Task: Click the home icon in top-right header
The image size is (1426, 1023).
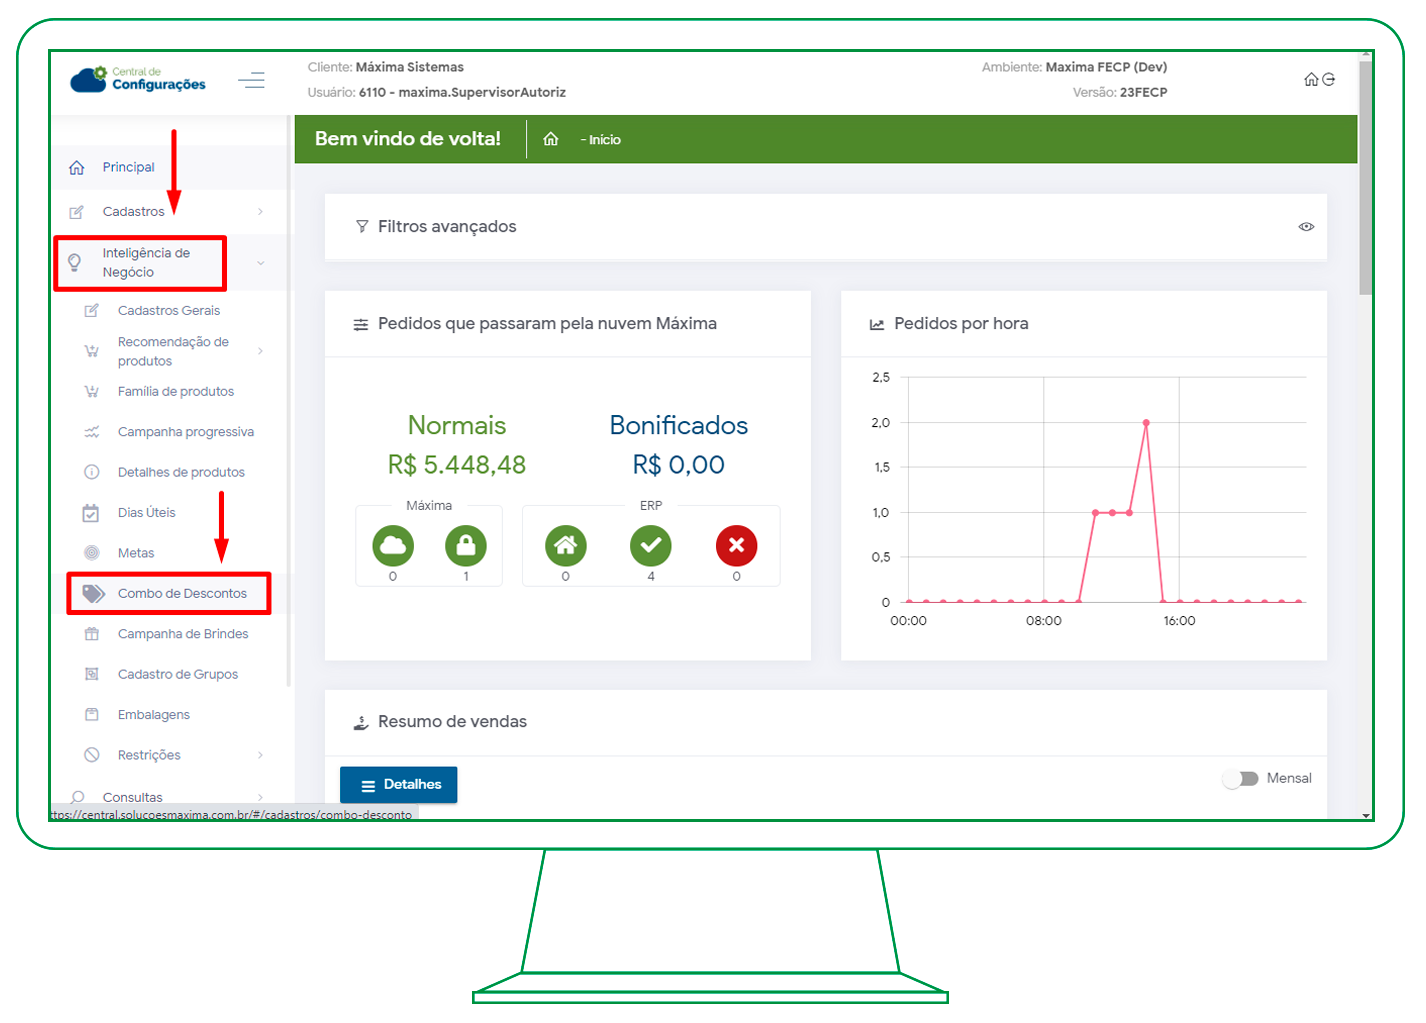Action: coord(1311,80)
